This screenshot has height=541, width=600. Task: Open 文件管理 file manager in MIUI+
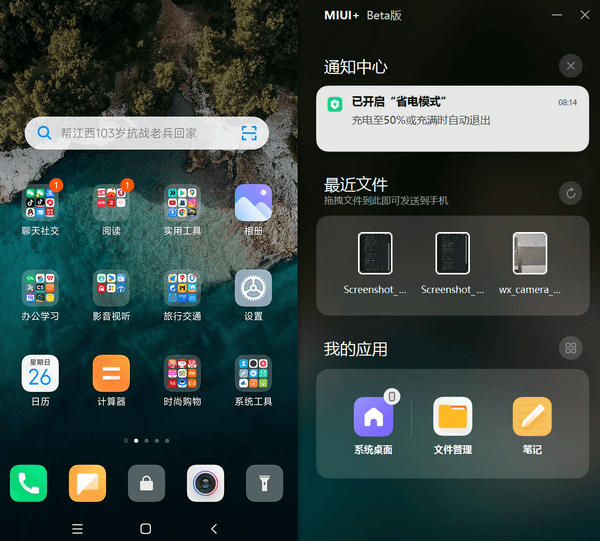(x=452, y=416)
